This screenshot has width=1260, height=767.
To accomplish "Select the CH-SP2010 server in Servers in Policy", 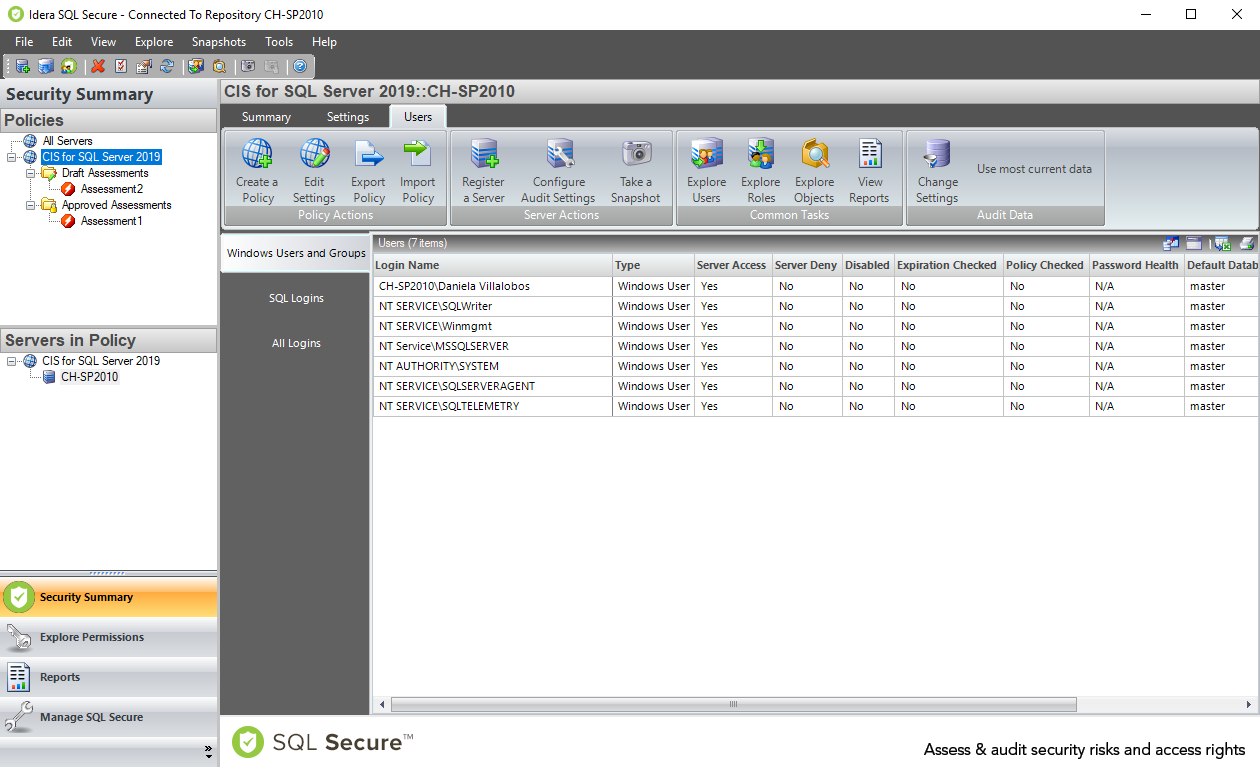I will coord(89,377).
